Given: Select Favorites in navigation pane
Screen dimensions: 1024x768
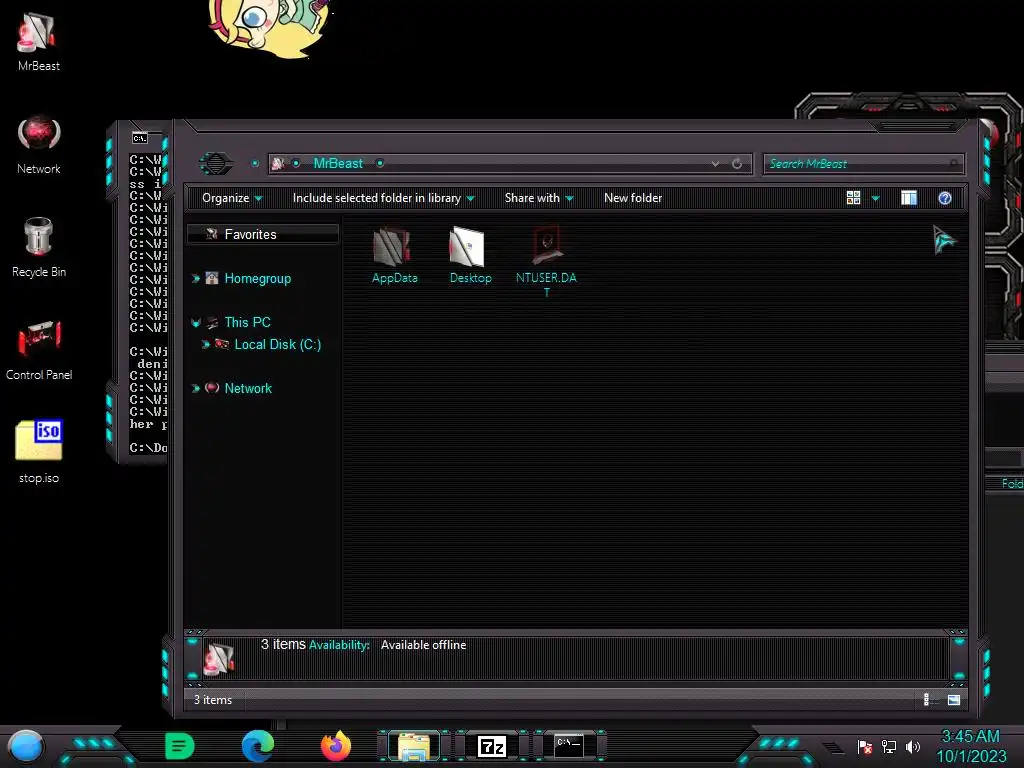Looking at the screenshot, I should [x=263, y=234].
